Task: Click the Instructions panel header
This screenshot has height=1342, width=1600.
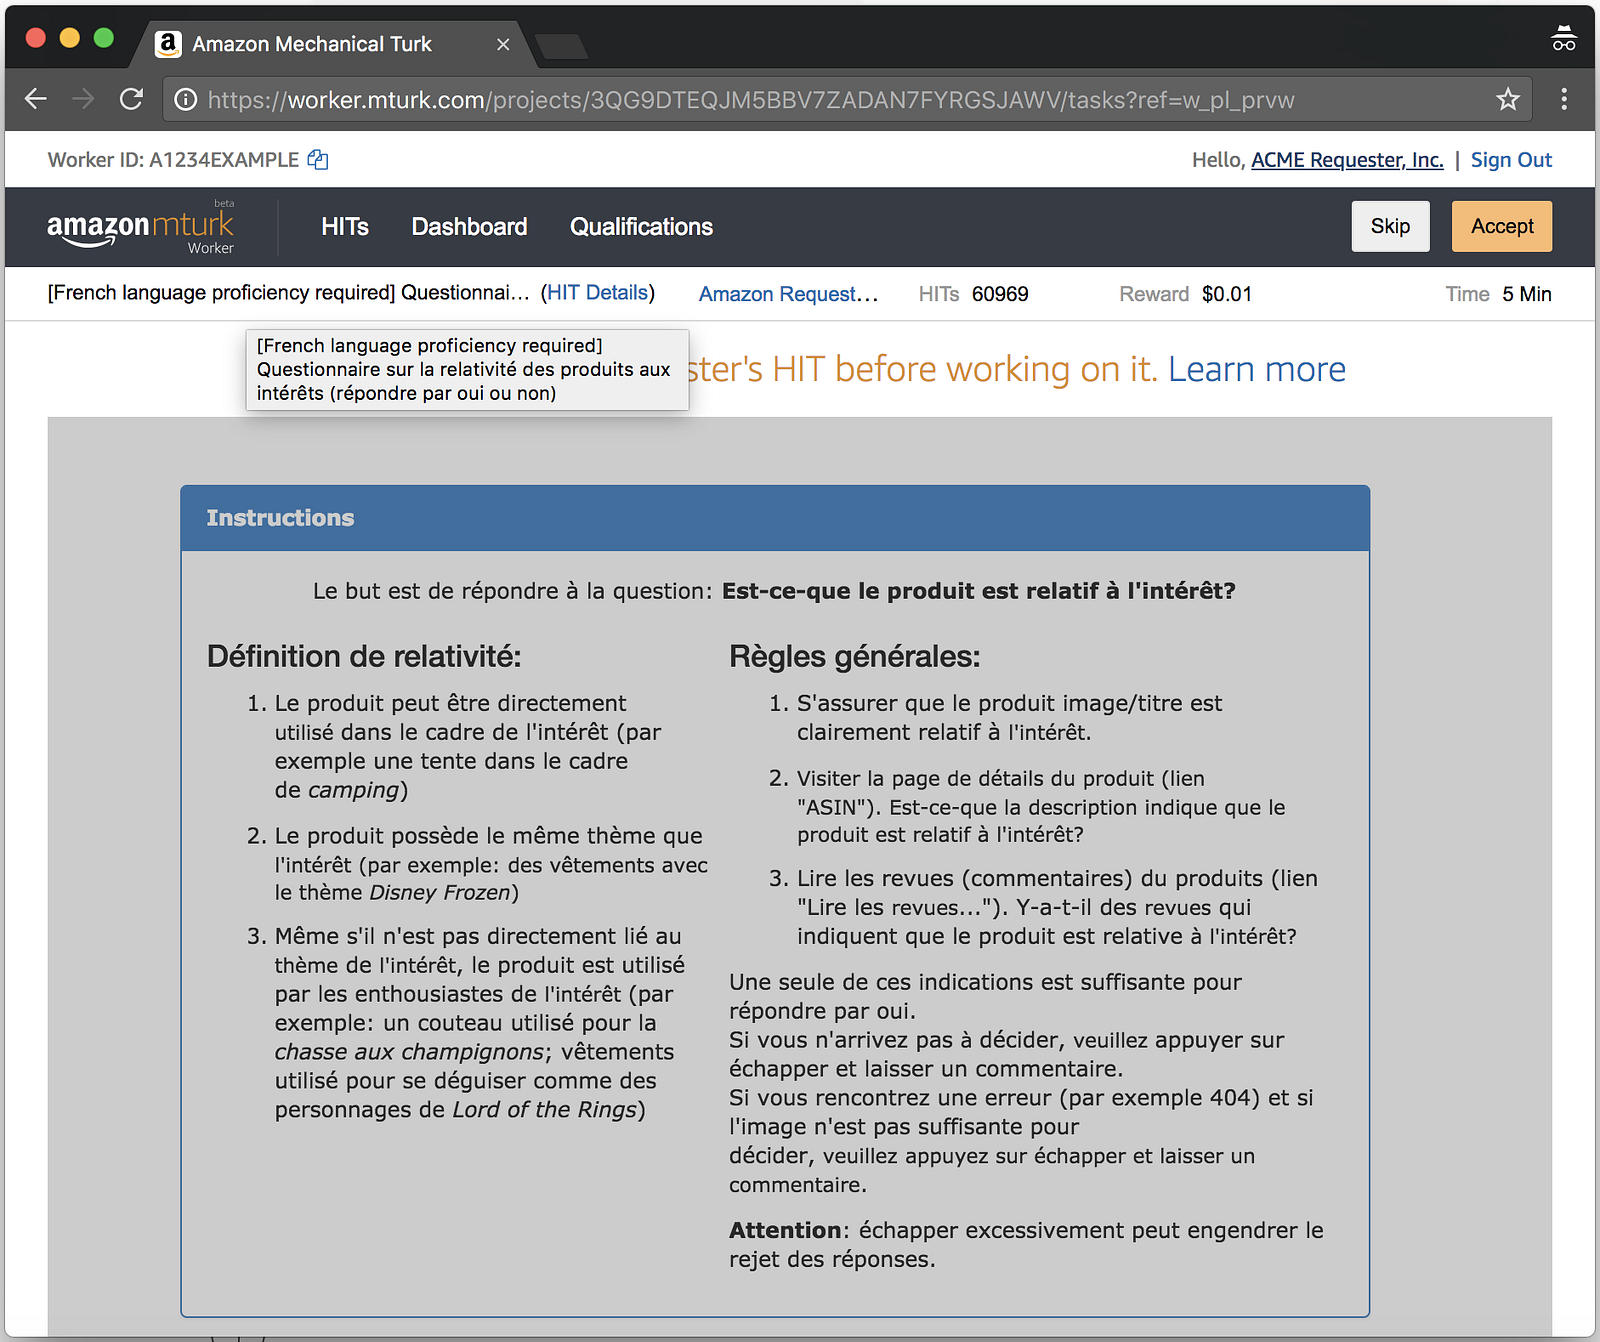Action: [x=775, y=518]
